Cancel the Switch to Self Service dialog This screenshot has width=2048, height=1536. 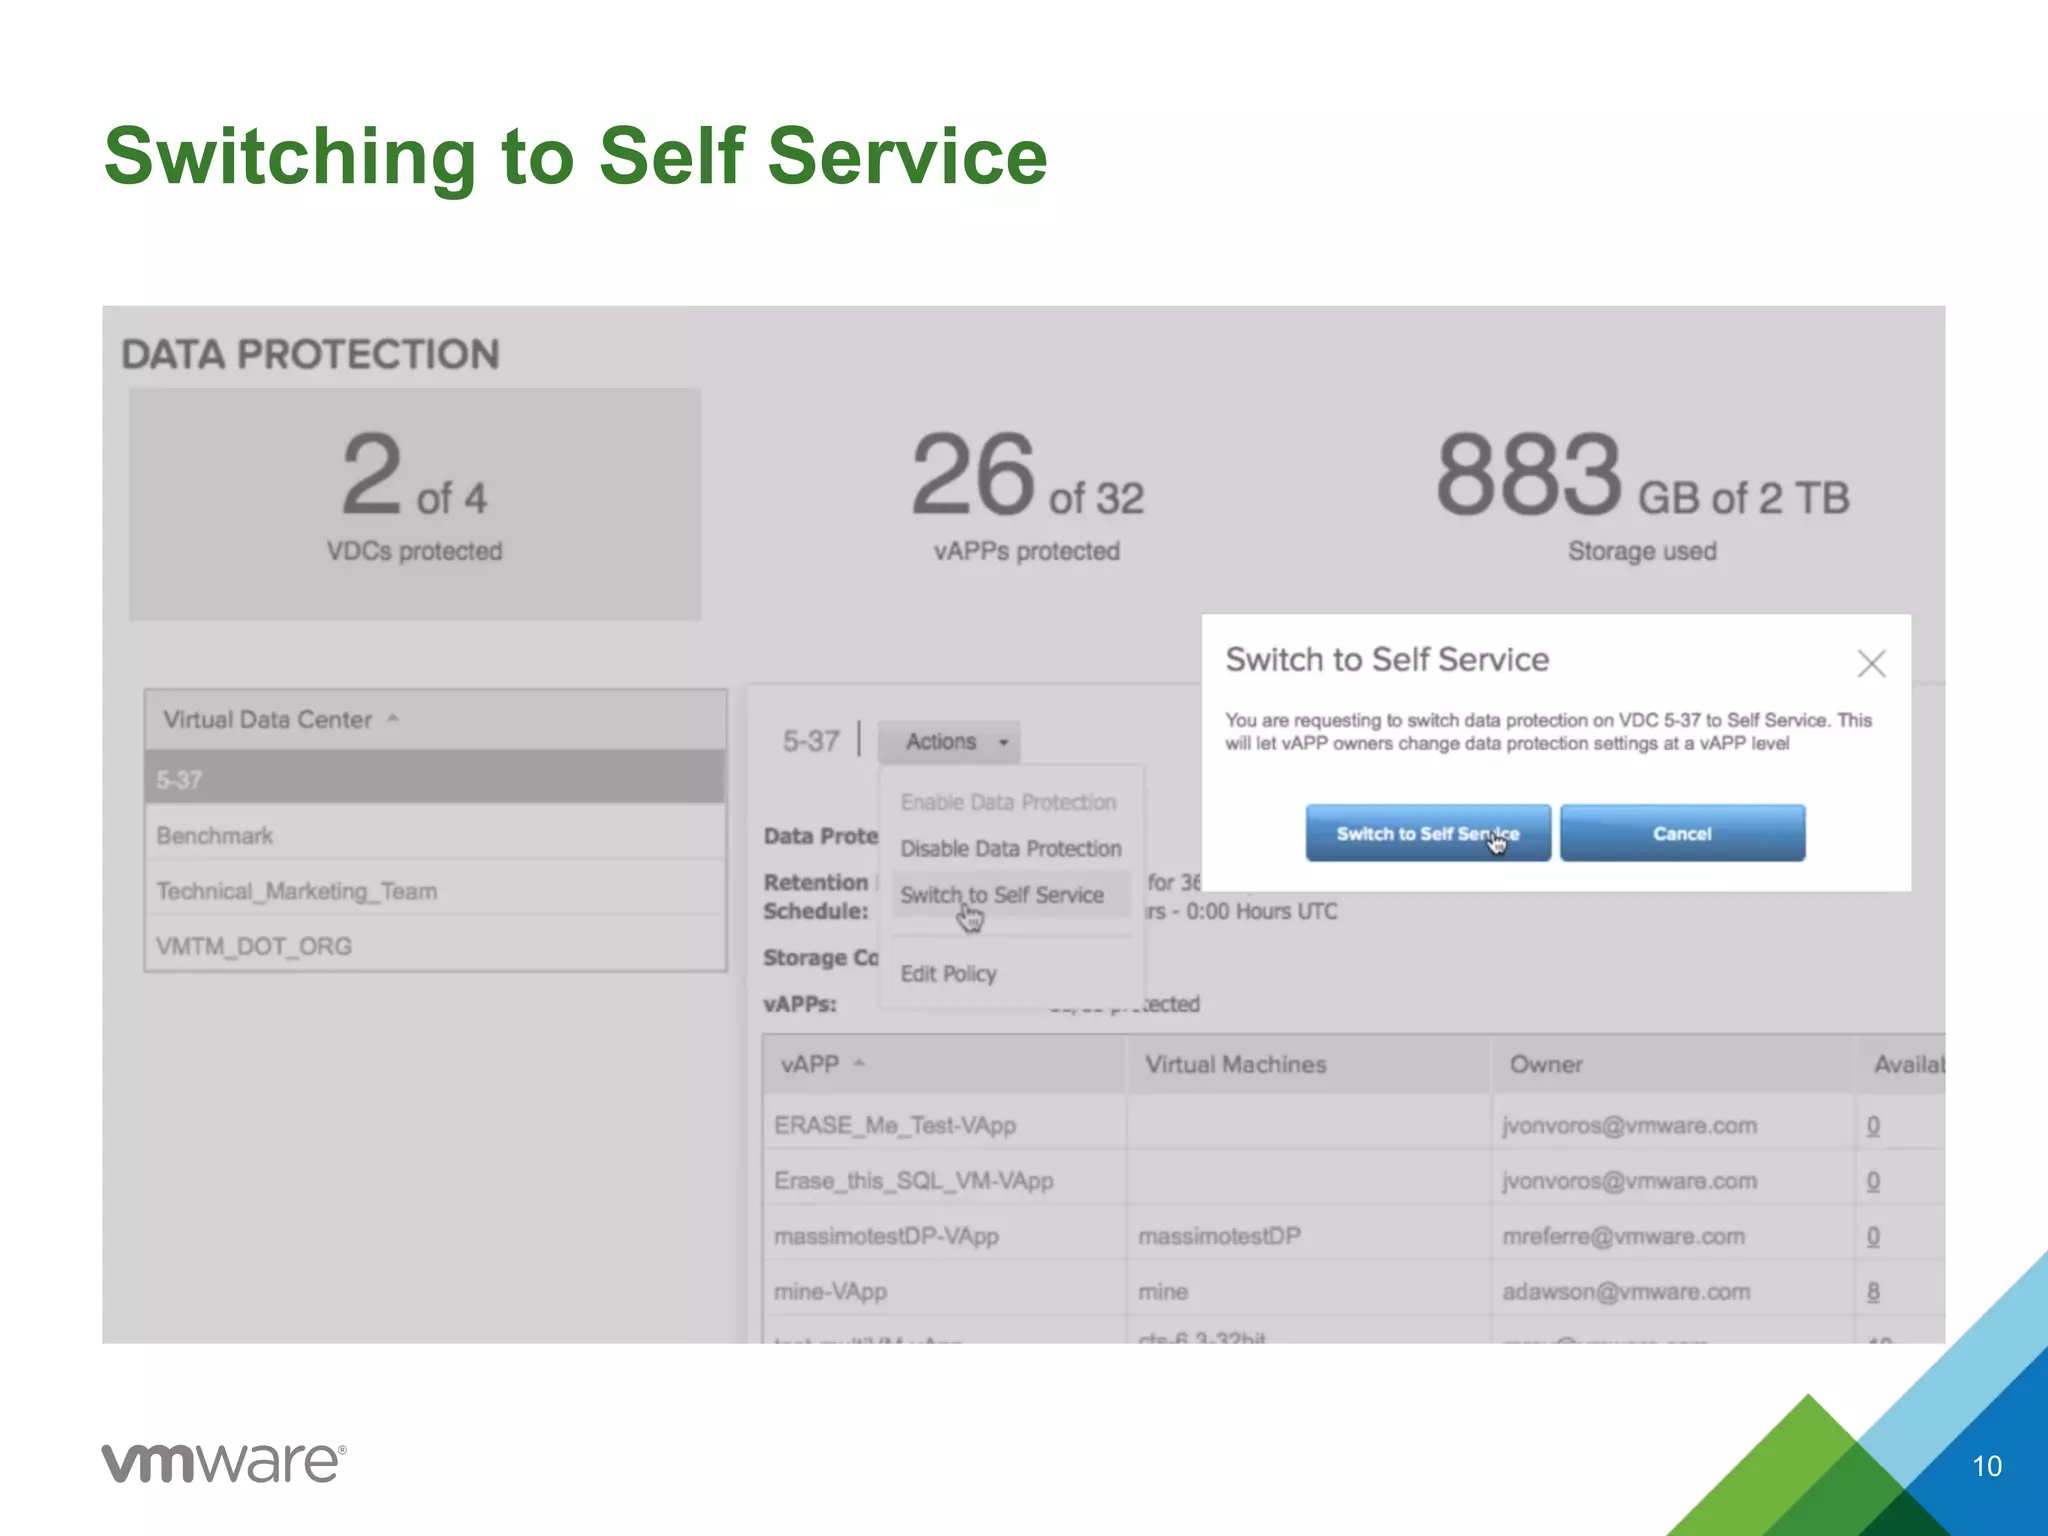[x=1682, y=833]
